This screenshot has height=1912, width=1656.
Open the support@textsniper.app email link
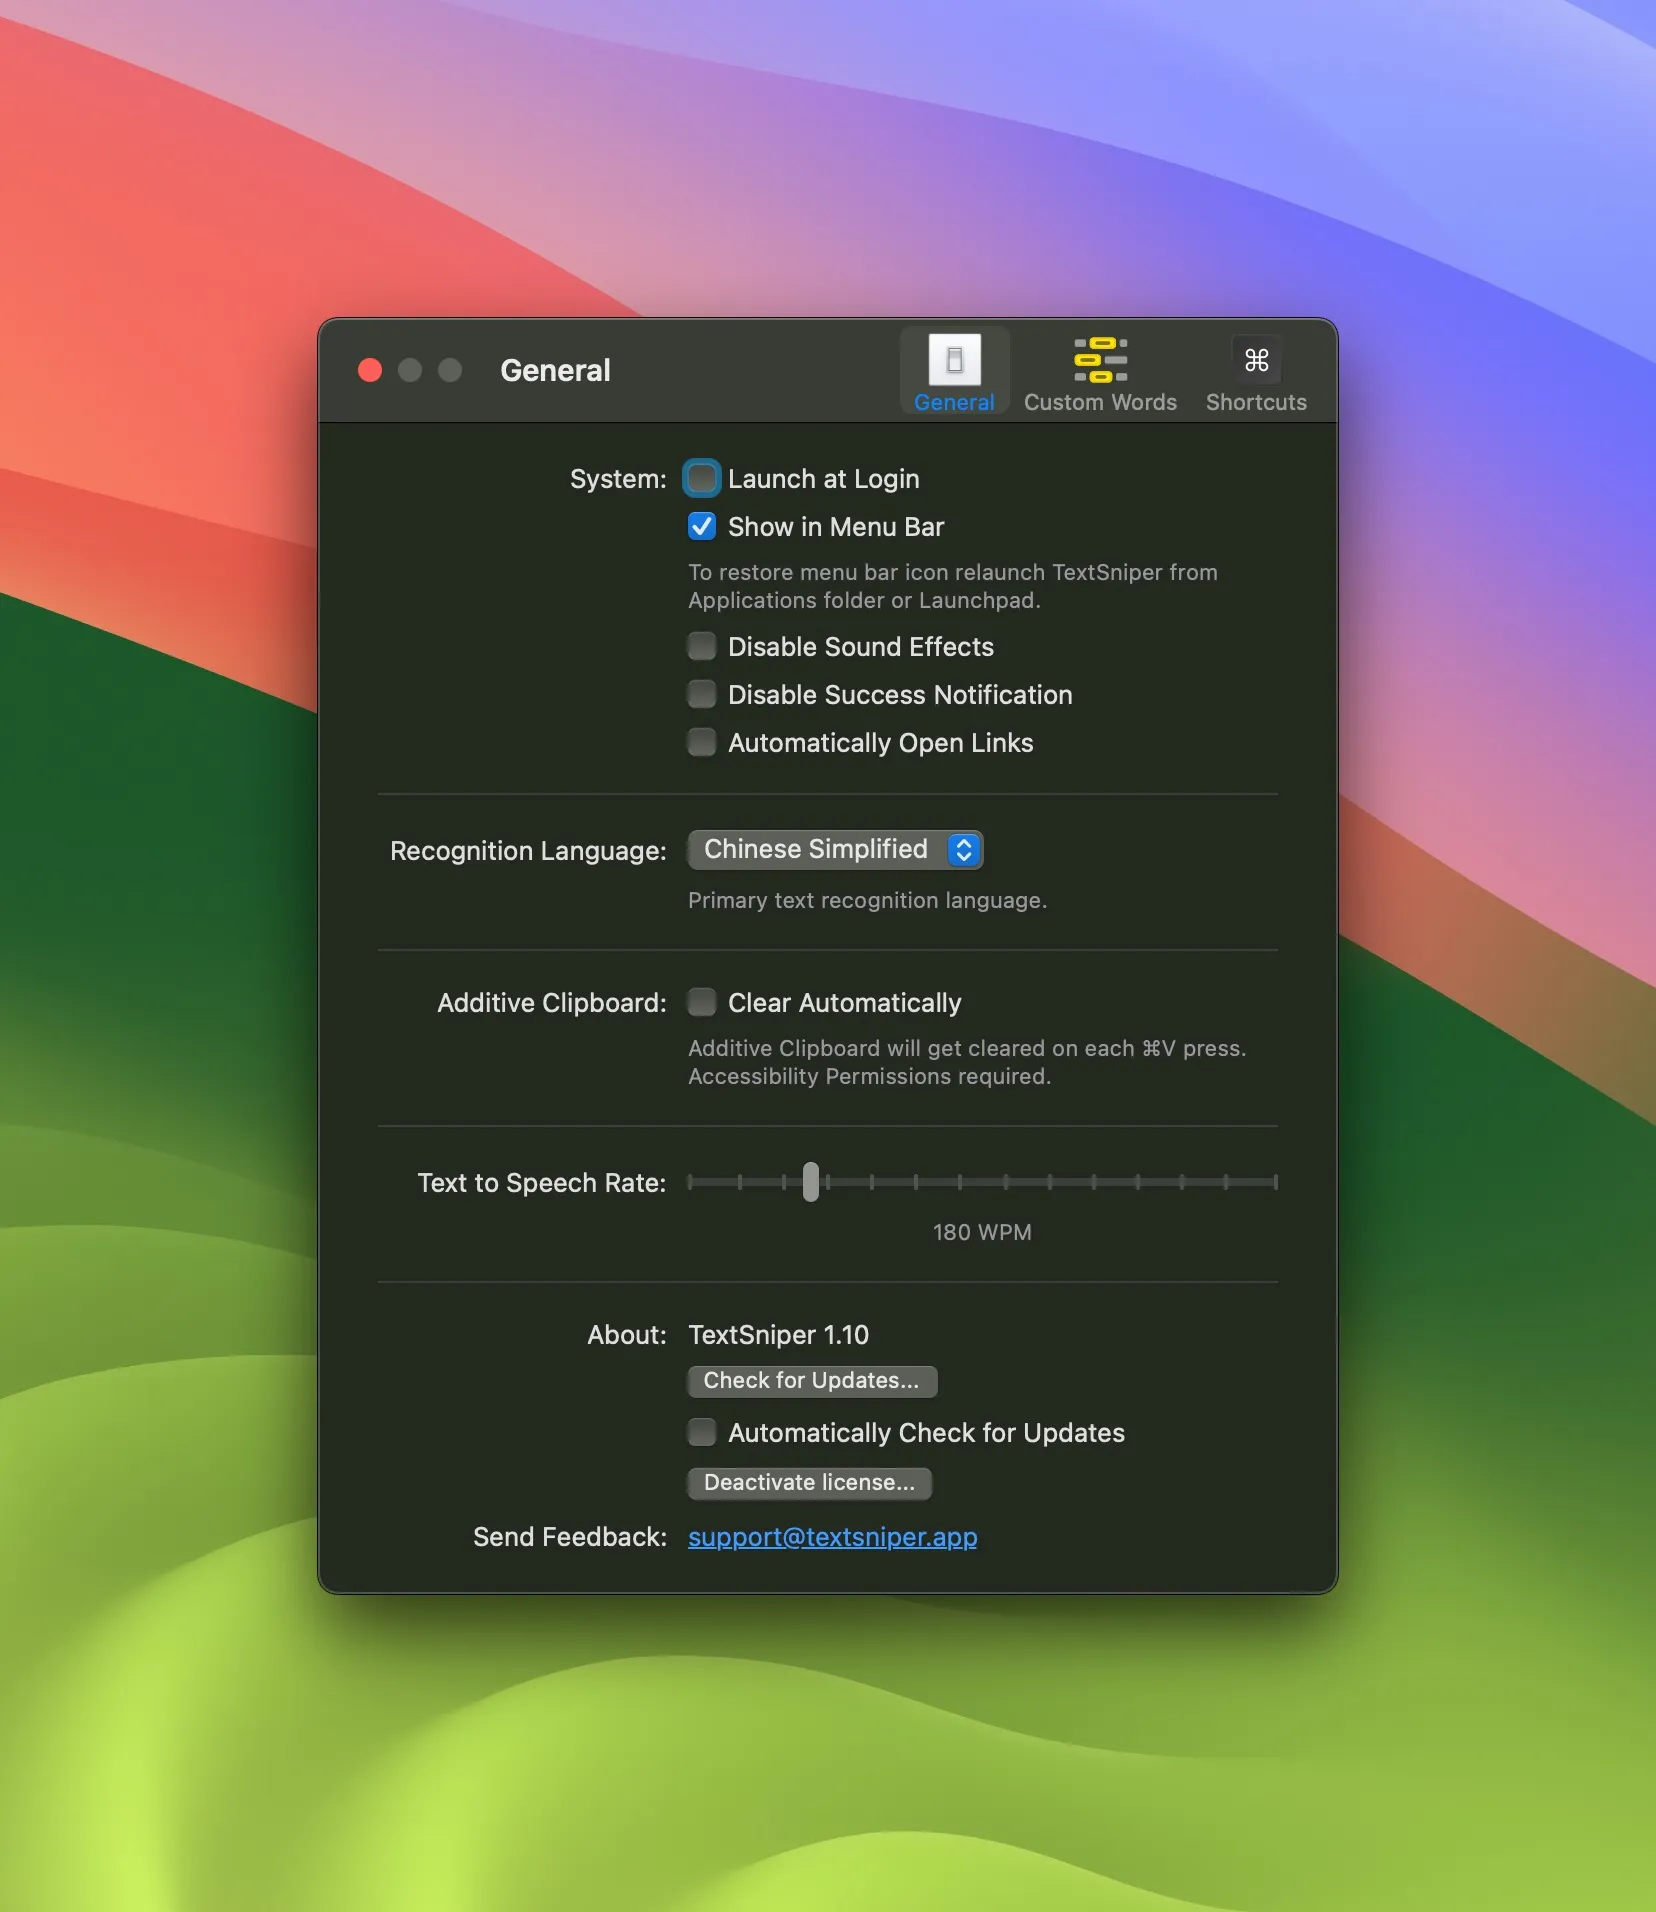pyautogui.click(x=833, y=1537)
